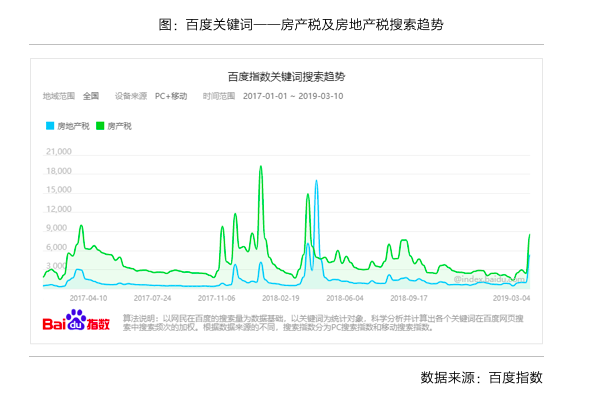Click the blue 房地产税 legend swatch
This screenshot has width=590, height=396.
[50, 126]
